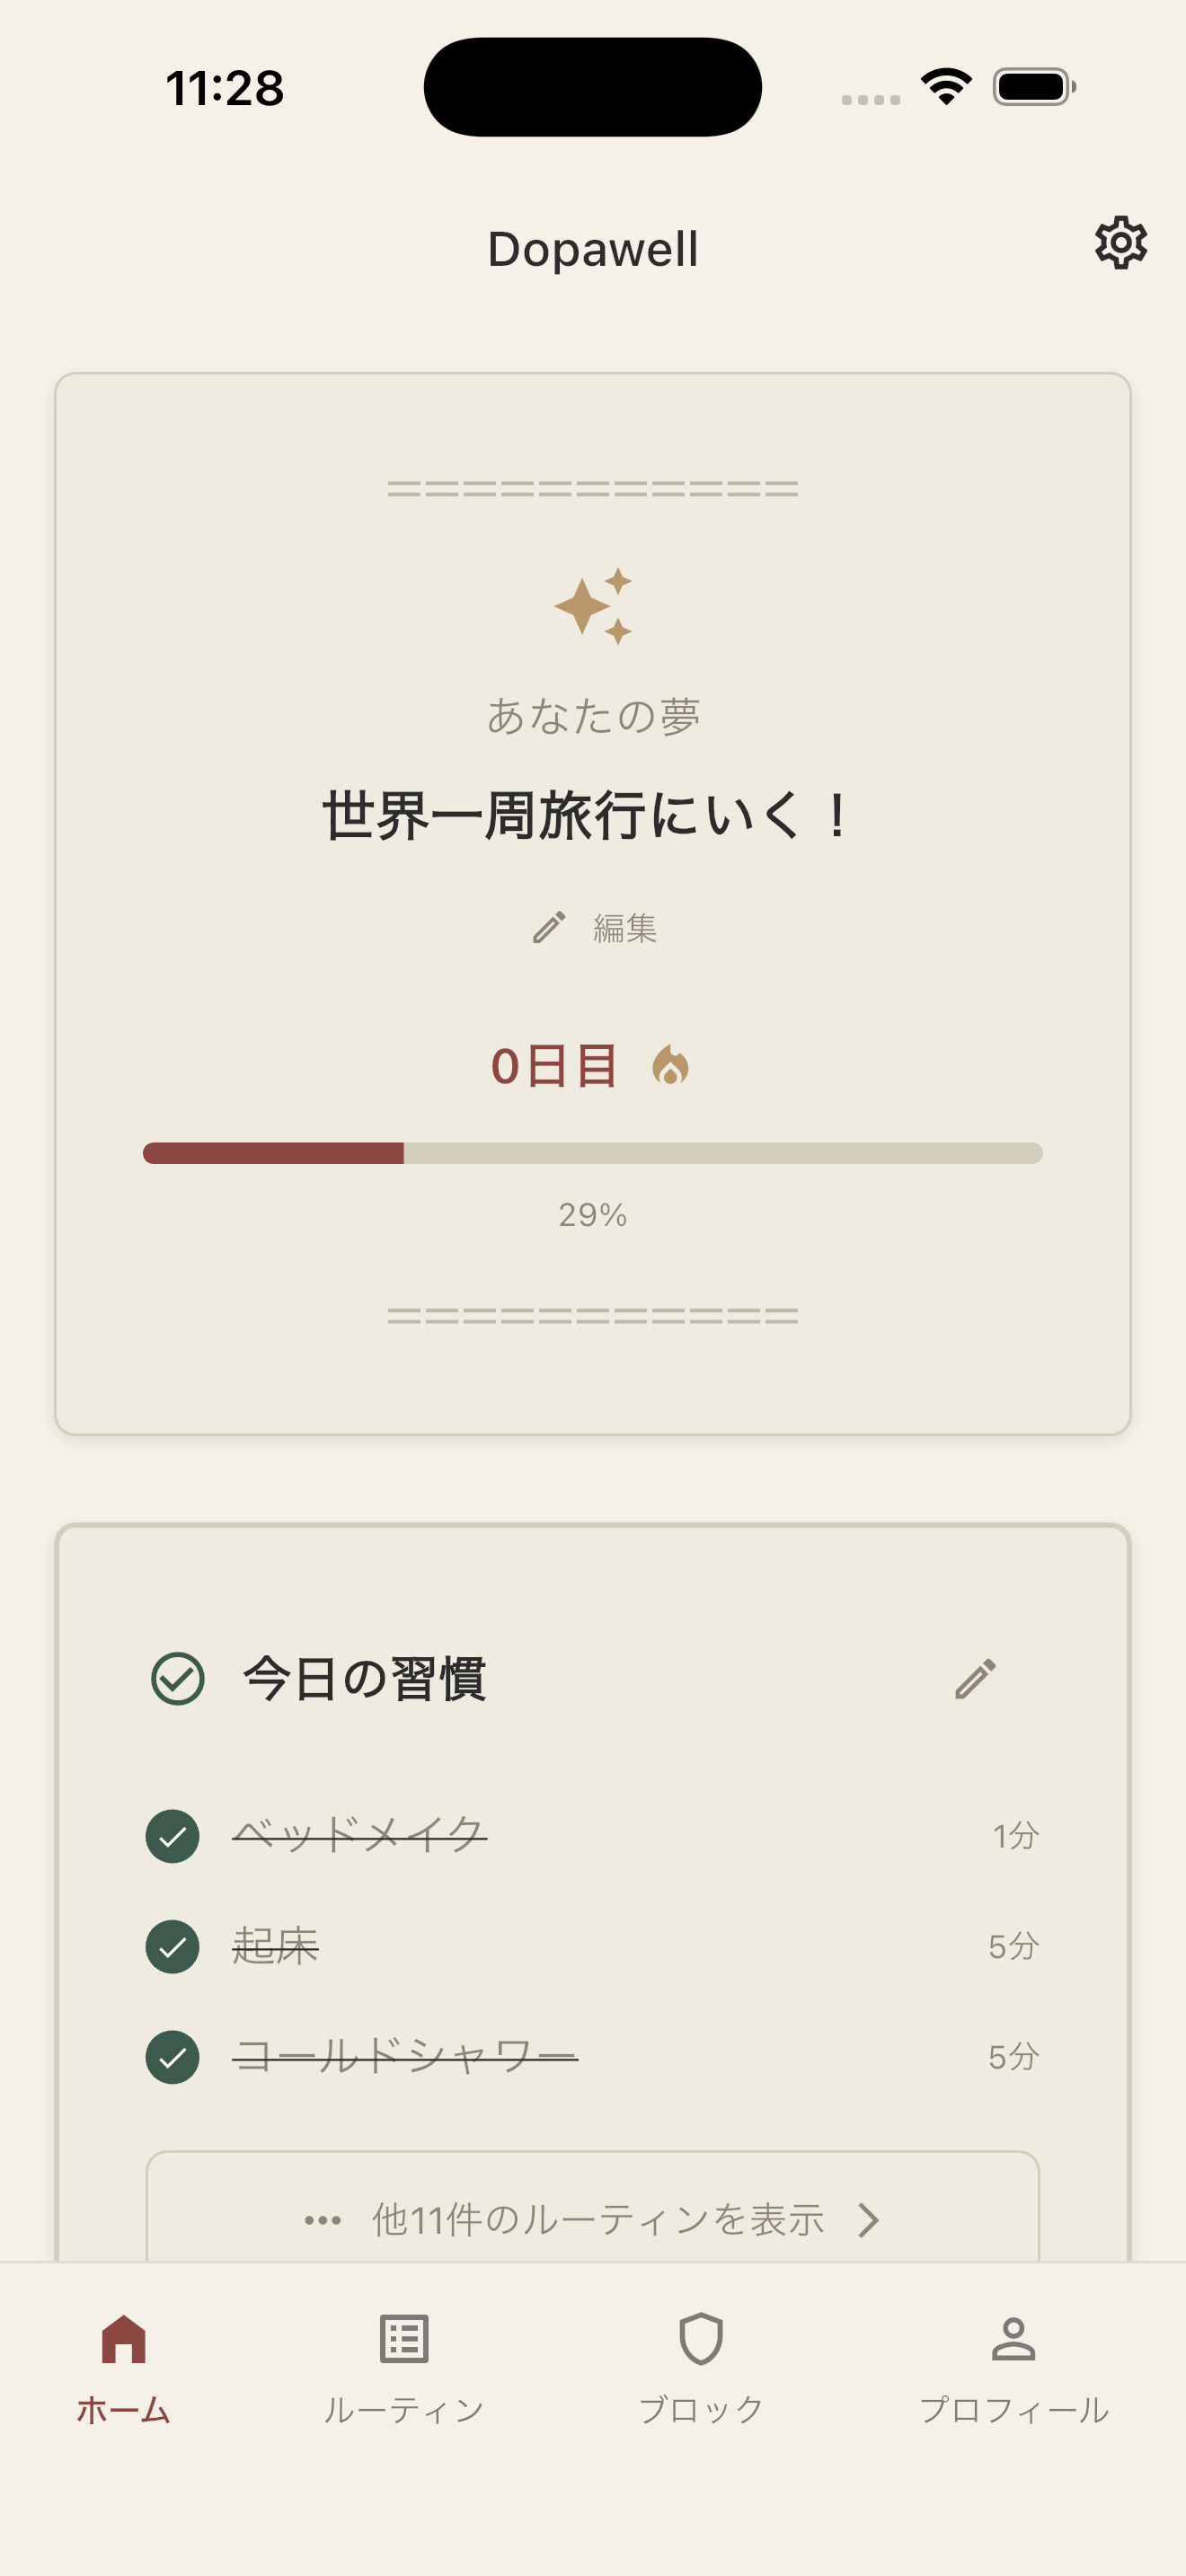Tap the sparkle stars dream icon
This screenshot has width=1186, height=2576.
(x=593, y=606)
